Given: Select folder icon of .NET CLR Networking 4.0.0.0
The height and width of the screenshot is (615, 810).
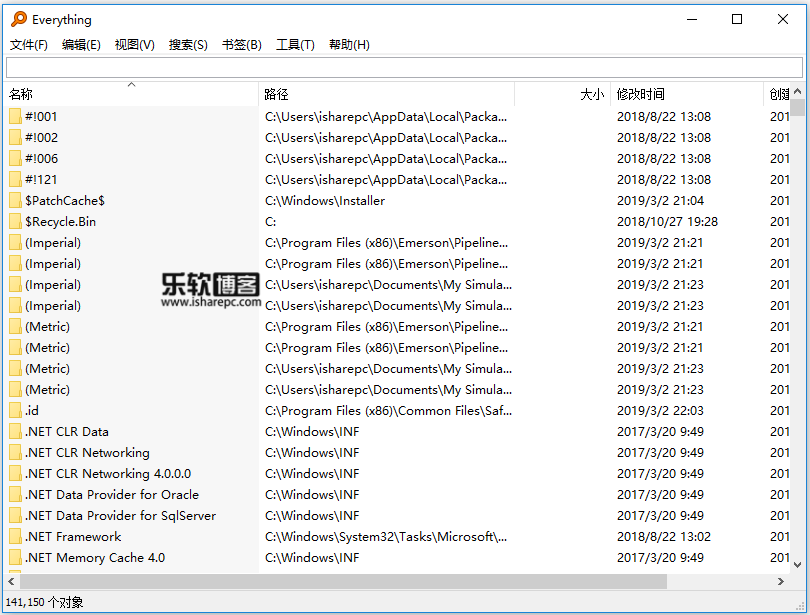Looking at the screenshot, I should pyautogui.click(x=15, y=474).
